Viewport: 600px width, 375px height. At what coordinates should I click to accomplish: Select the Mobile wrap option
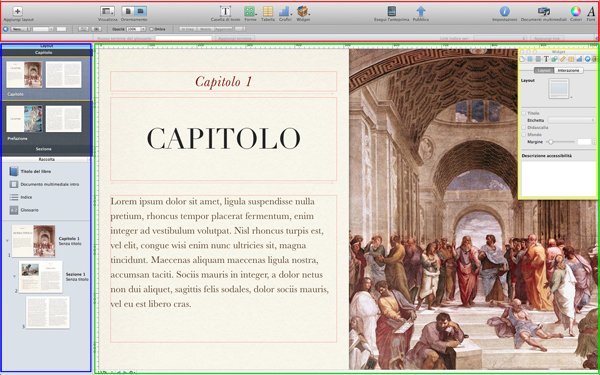[x=205, y=29]
